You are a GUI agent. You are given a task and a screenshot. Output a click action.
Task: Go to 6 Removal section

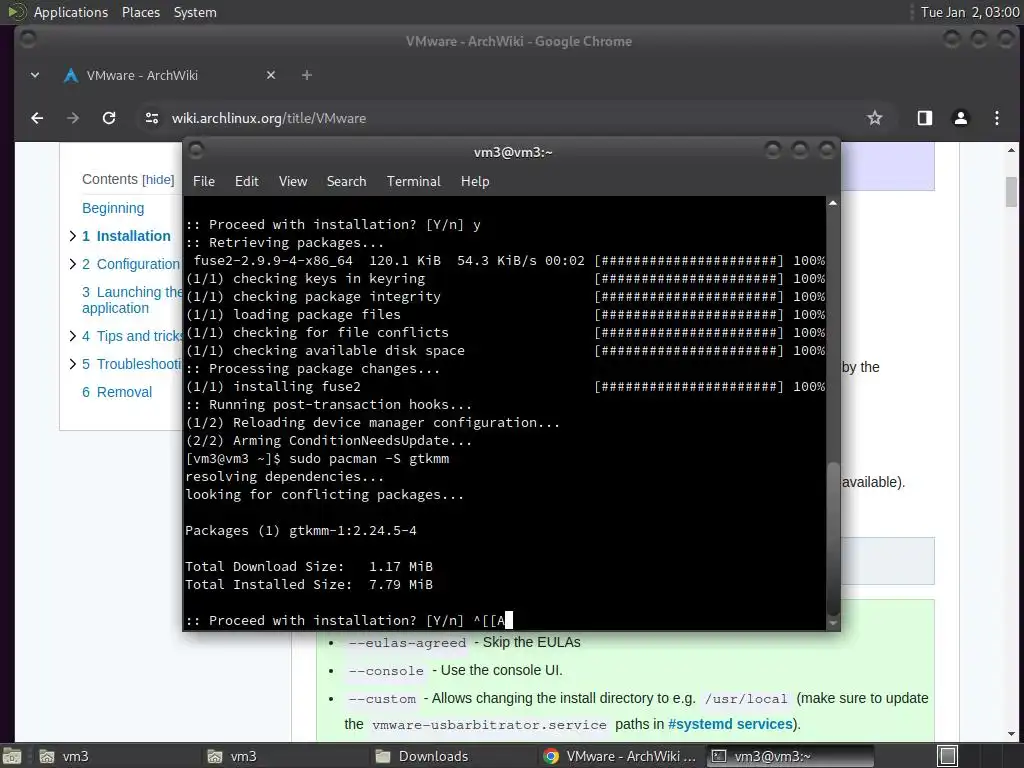click(x=117, y=392)
